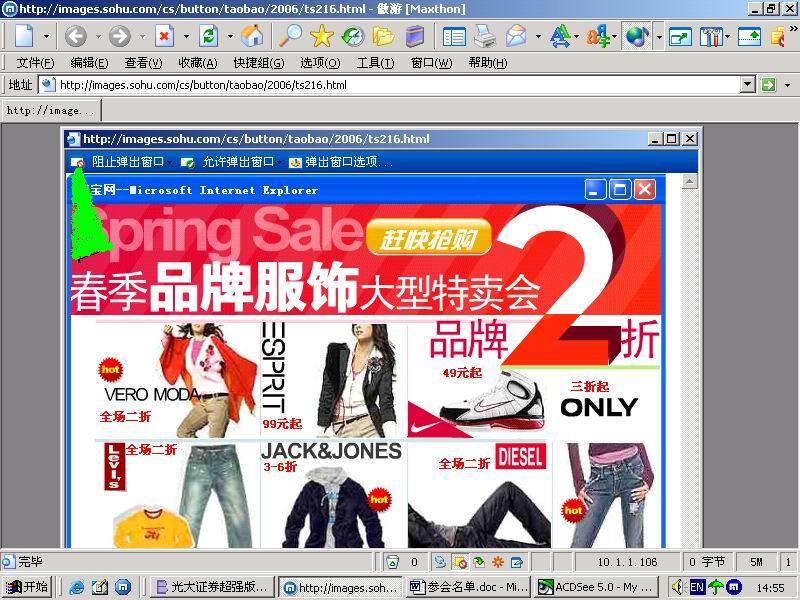Click the orange sun status bar icon
Screen dimensions: 800x600
pos(497,562)
